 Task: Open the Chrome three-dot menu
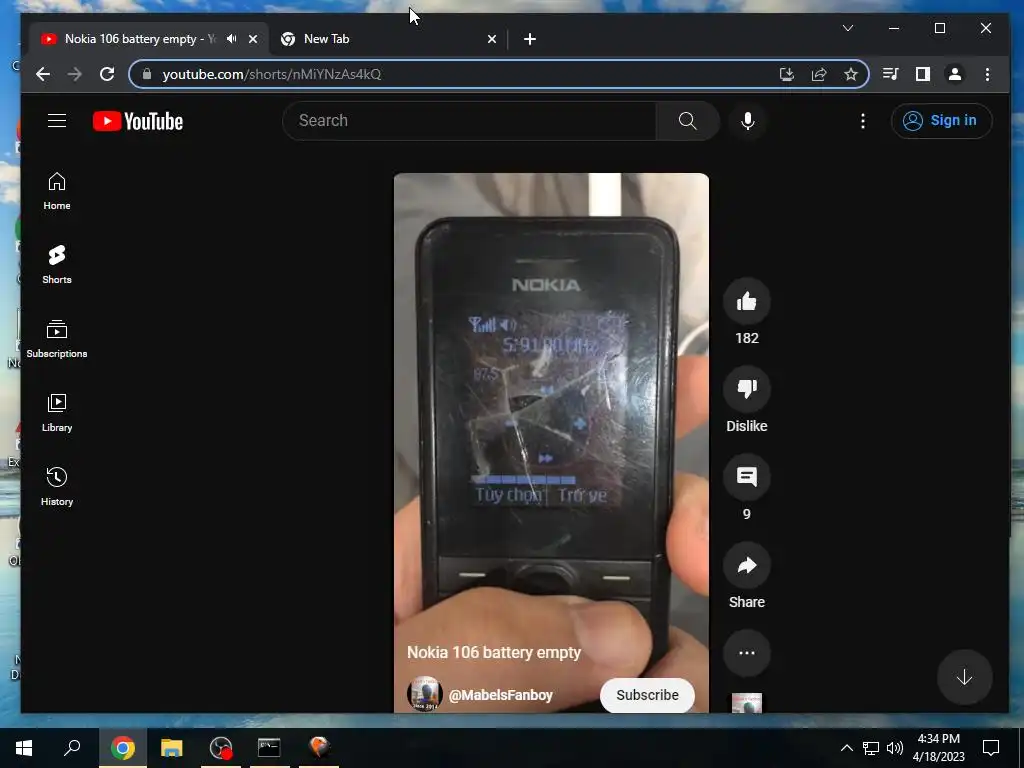coord(987,74)
